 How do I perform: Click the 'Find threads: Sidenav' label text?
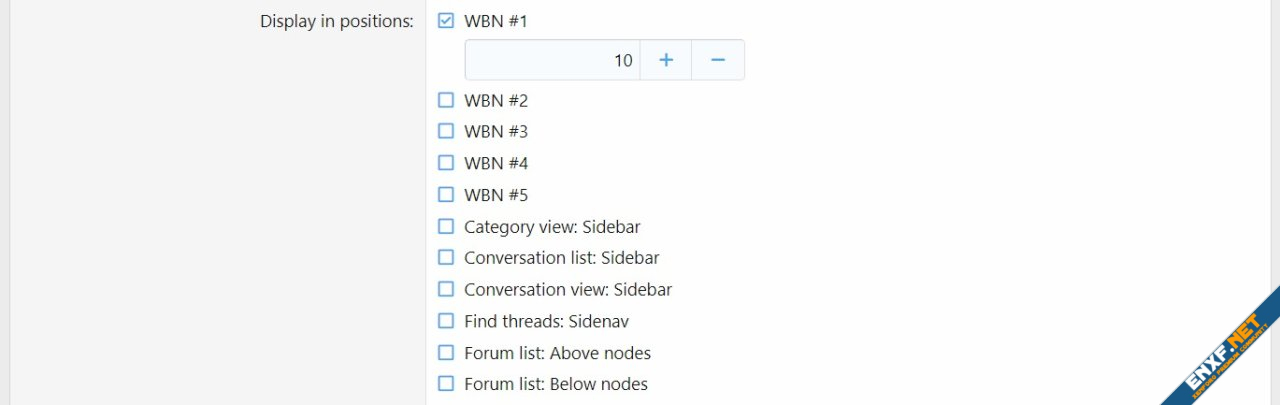pos(546,321)
